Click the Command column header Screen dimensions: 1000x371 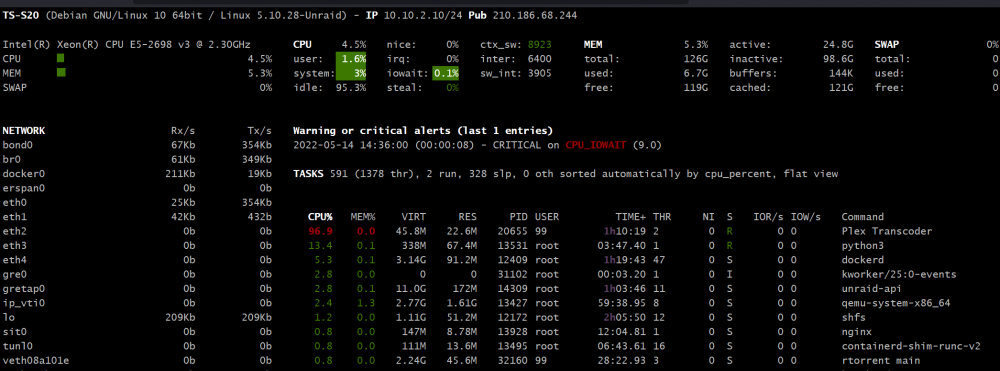862,217
